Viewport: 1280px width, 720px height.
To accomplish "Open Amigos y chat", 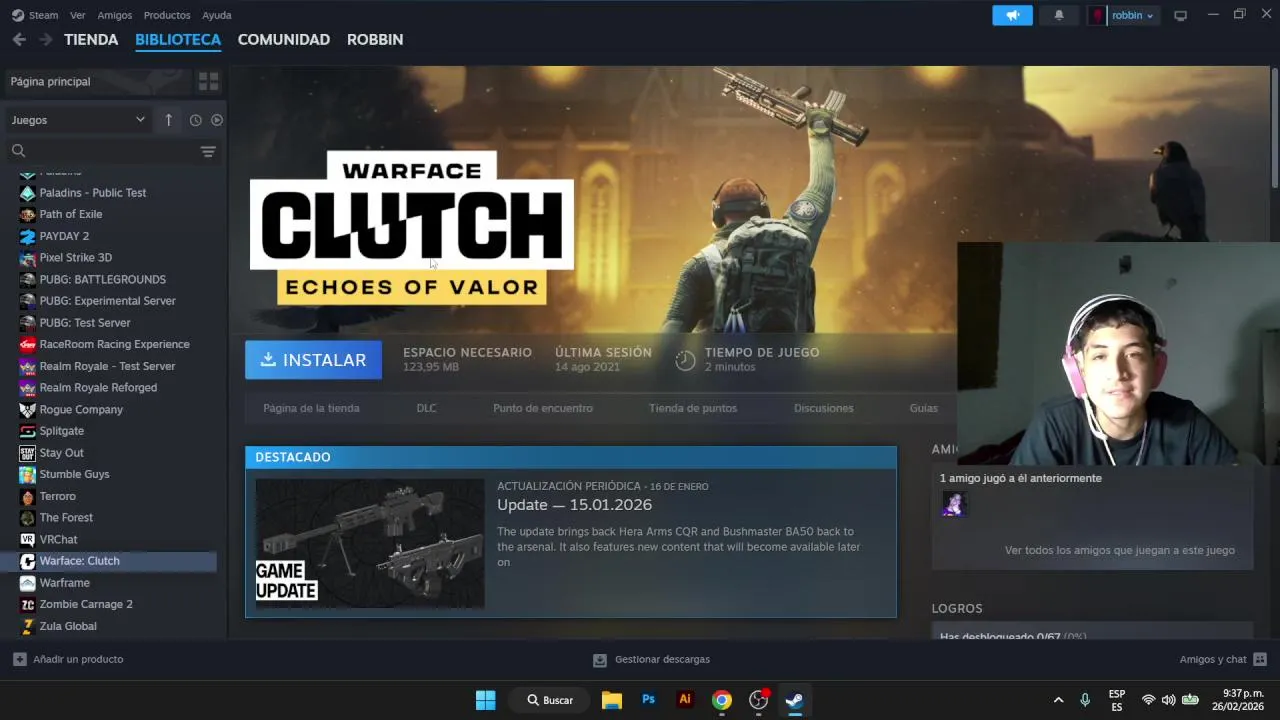I will coord(1223,659).
